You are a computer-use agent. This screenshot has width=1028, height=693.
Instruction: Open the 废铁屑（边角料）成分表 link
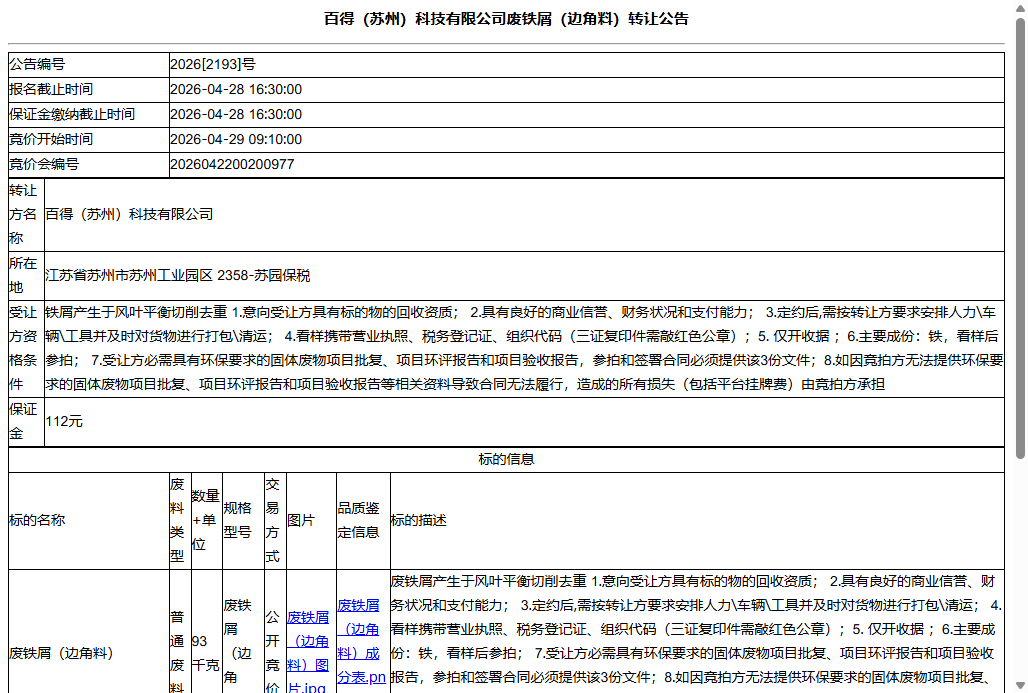(x=359, y=641)
